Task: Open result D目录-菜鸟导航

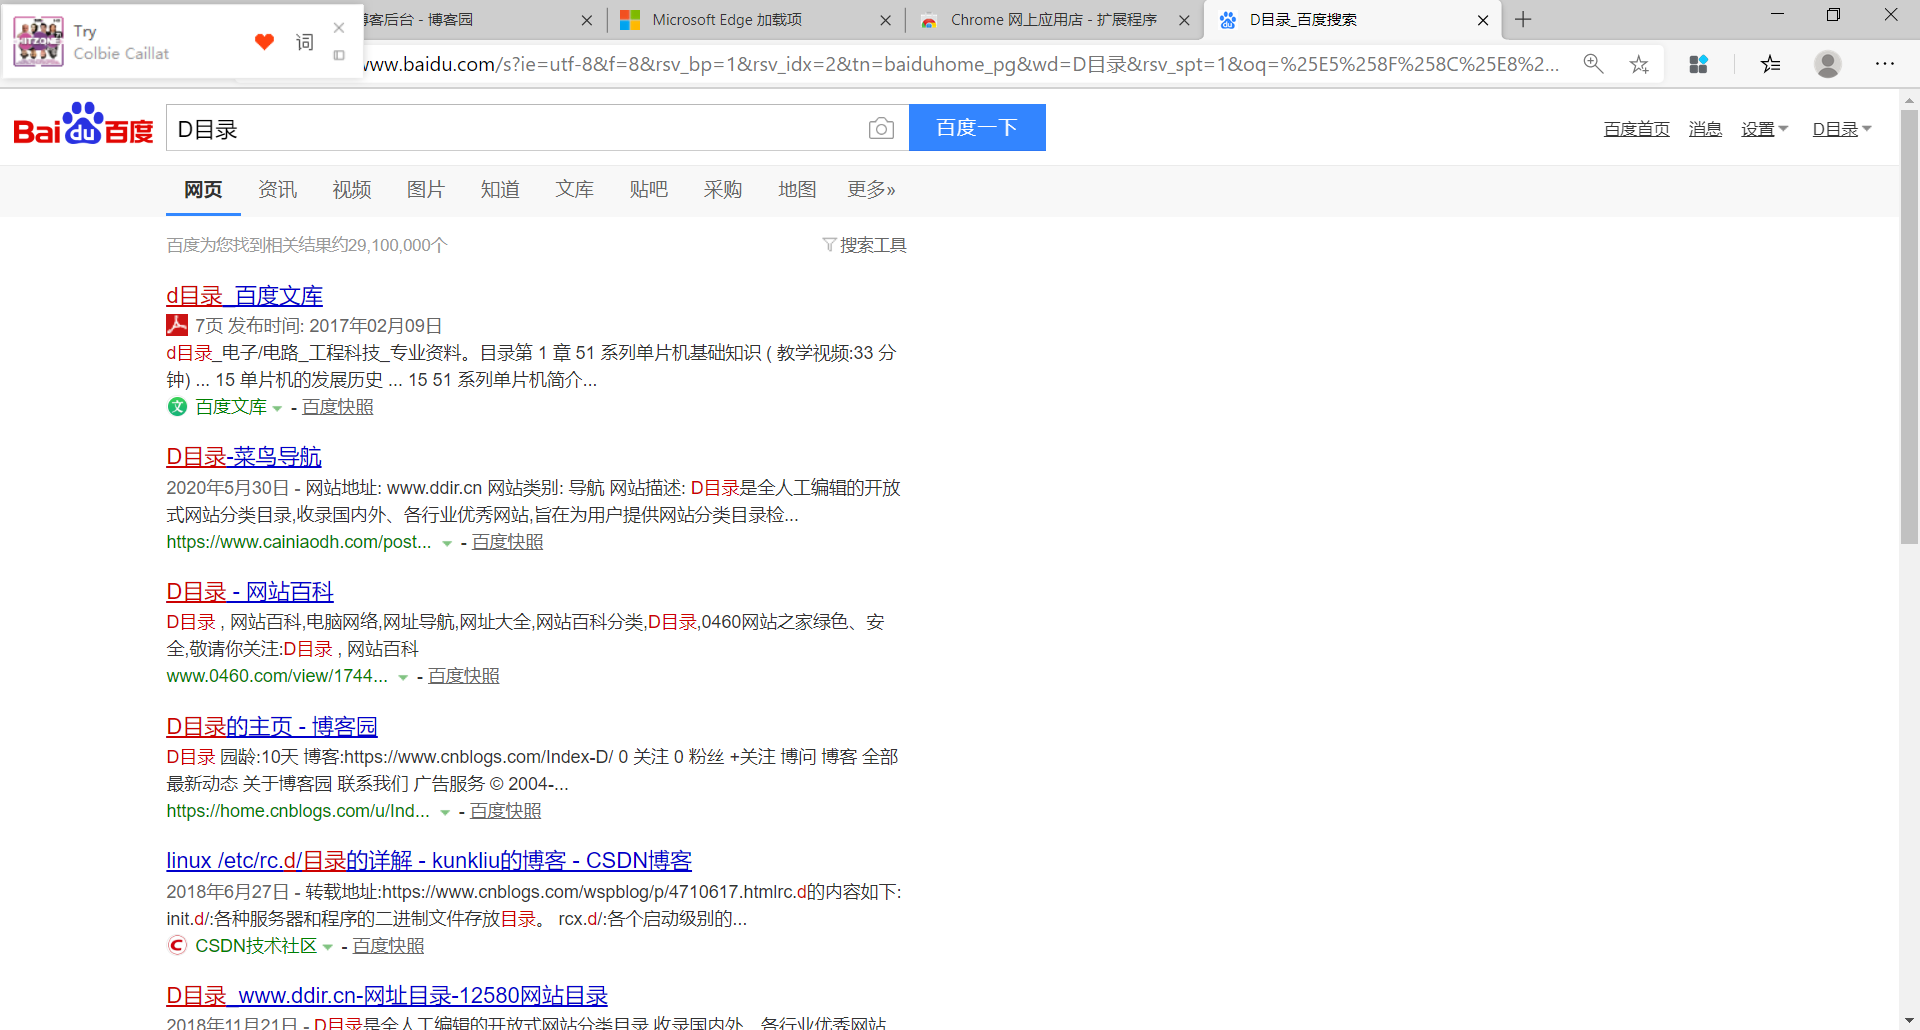Action: (244, 457)
